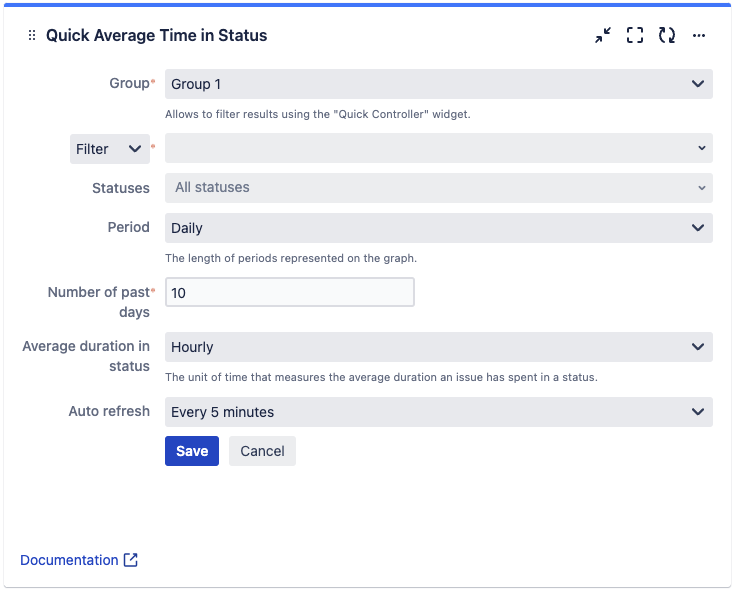Screen dimensions: 736x592
Task: Expand the All statuses dropdown
Action: click(x=438, y=187)
